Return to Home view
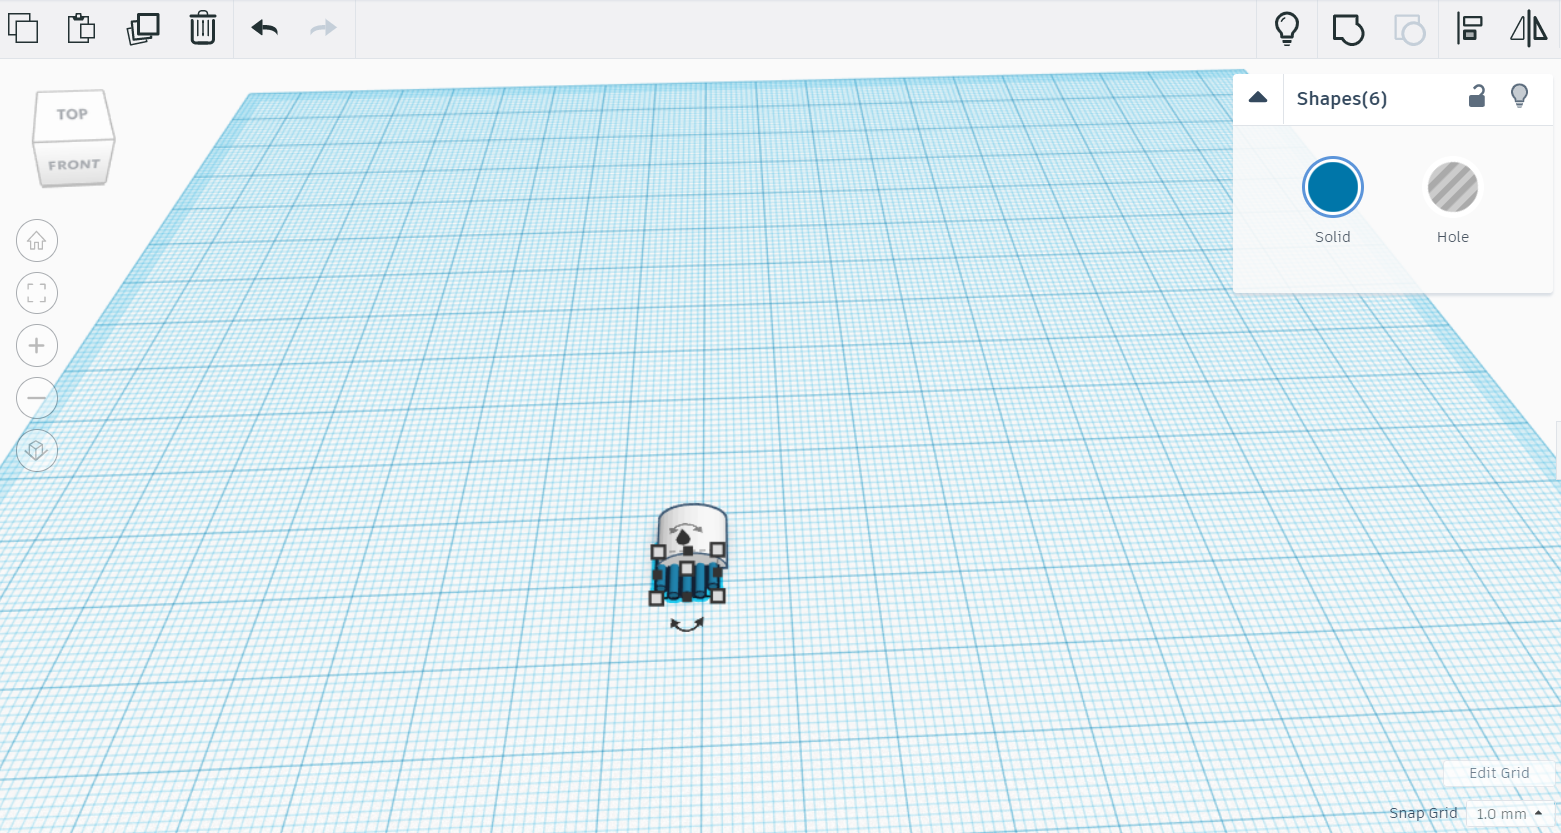 tap(37, 241)
